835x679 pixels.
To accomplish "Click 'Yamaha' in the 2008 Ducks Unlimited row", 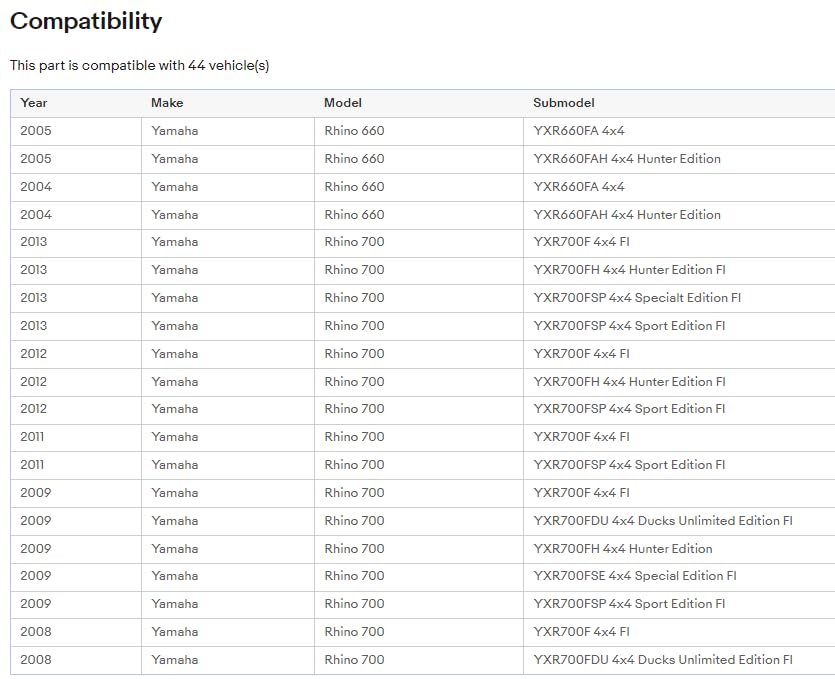I will 174,660.
